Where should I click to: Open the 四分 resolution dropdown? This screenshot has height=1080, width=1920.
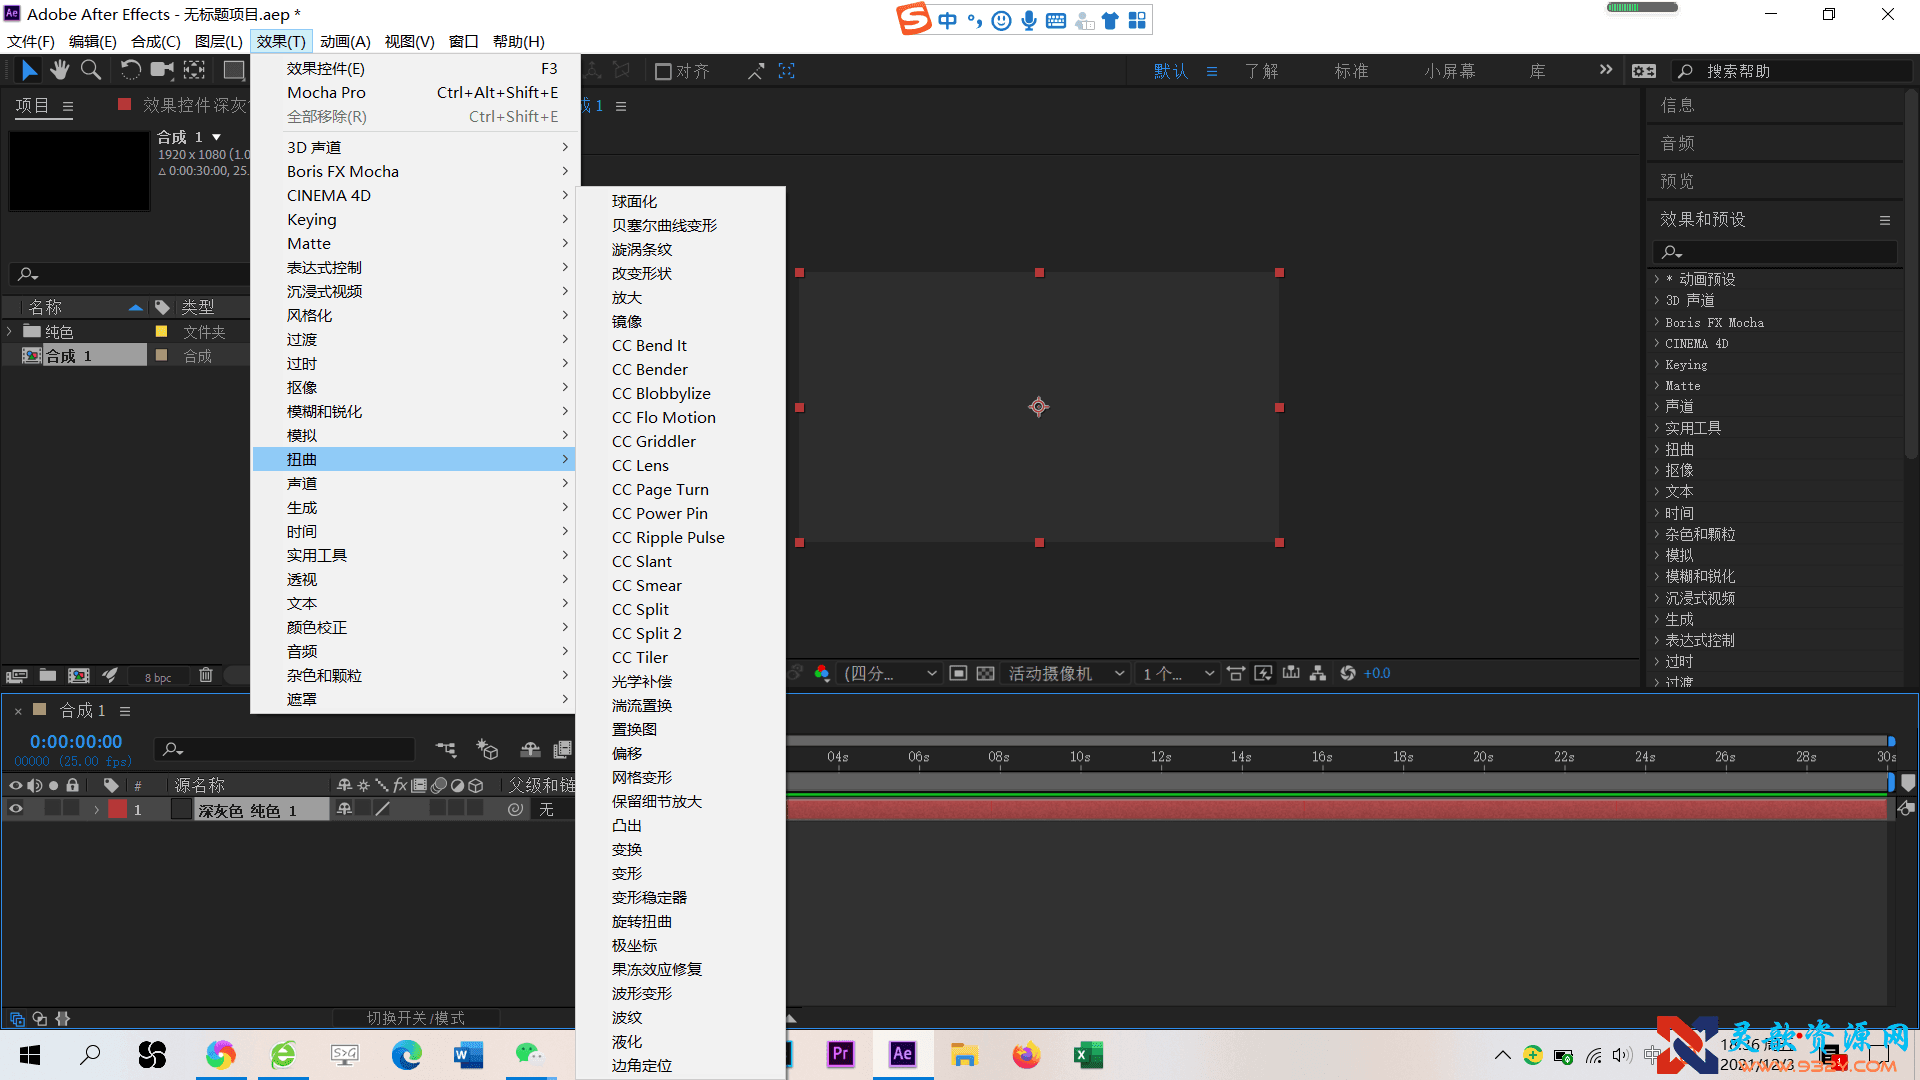890,673
